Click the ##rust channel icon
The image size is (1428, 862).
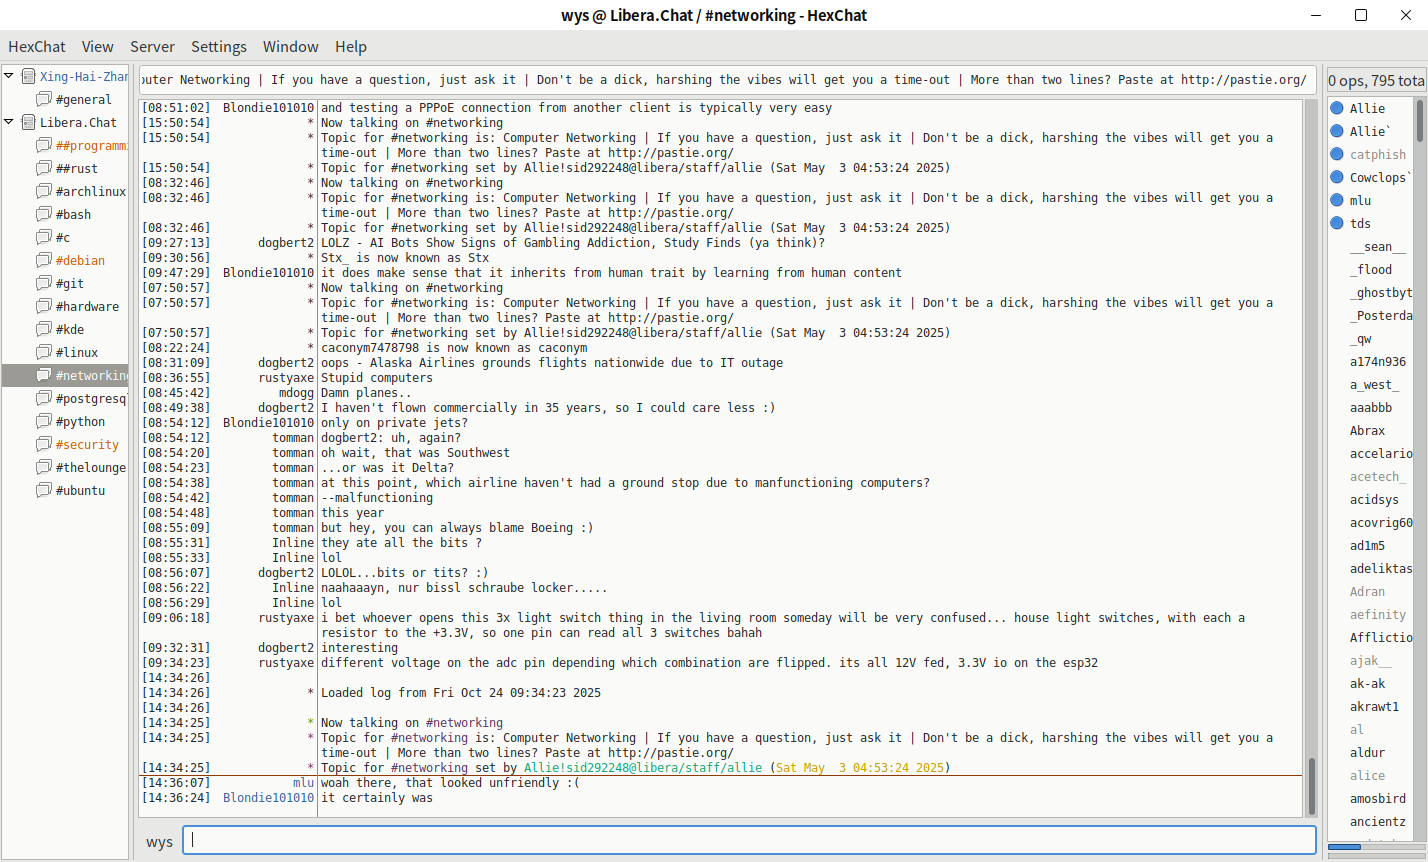pos(44,168)
